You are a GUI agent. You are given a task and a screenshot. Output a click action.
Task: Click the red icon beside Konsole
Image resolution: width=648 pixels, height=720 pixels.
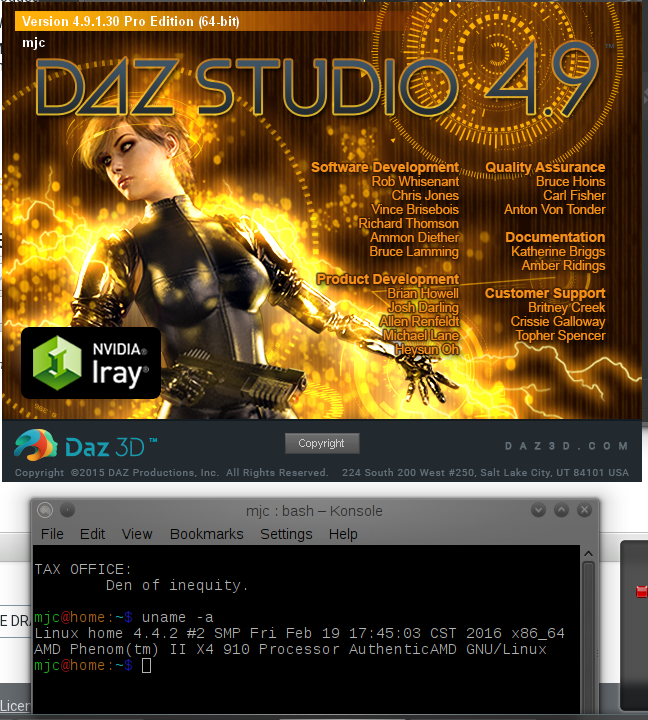(641, 591)
